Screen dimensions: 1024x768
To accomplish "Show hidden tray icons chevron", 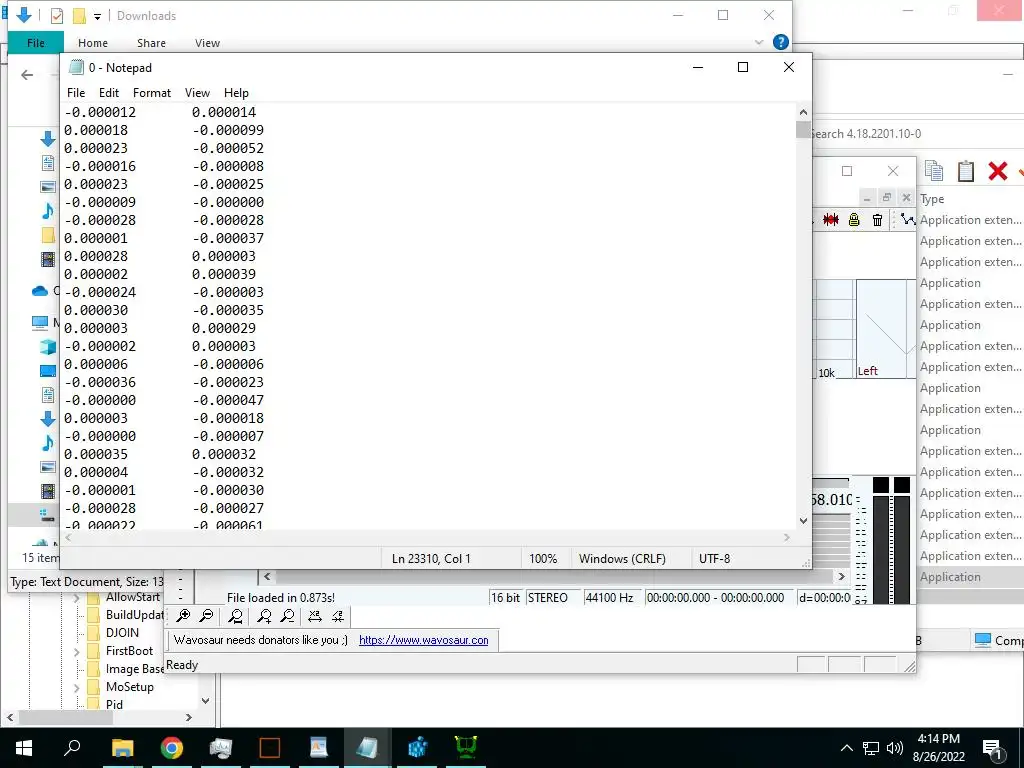I will (x=846, y=748).
